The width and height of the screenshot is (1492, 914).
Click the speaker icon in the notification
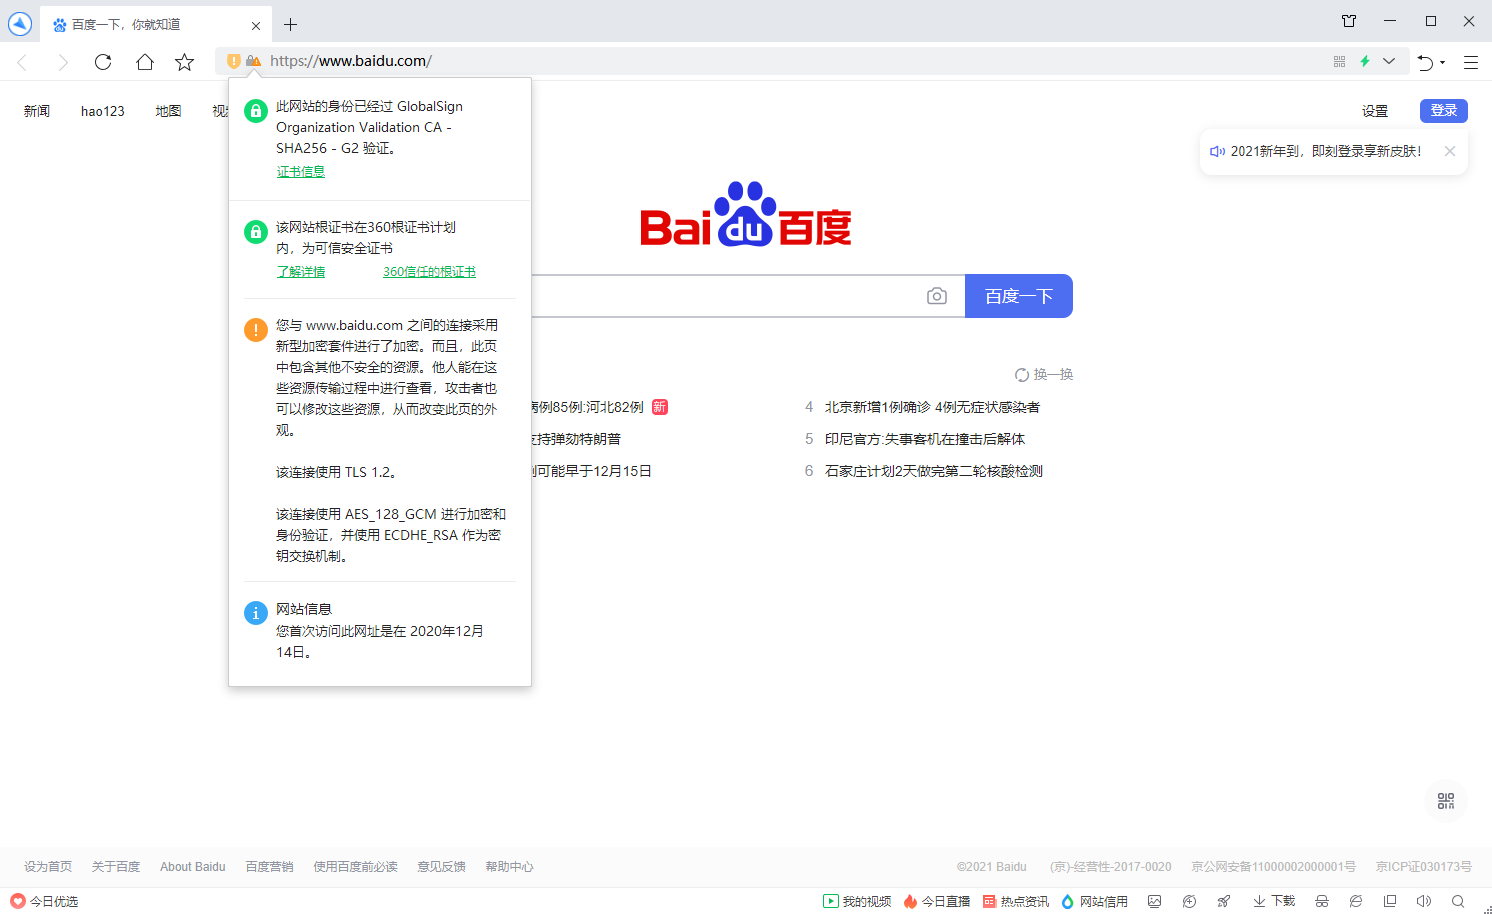pos(1217,151)
